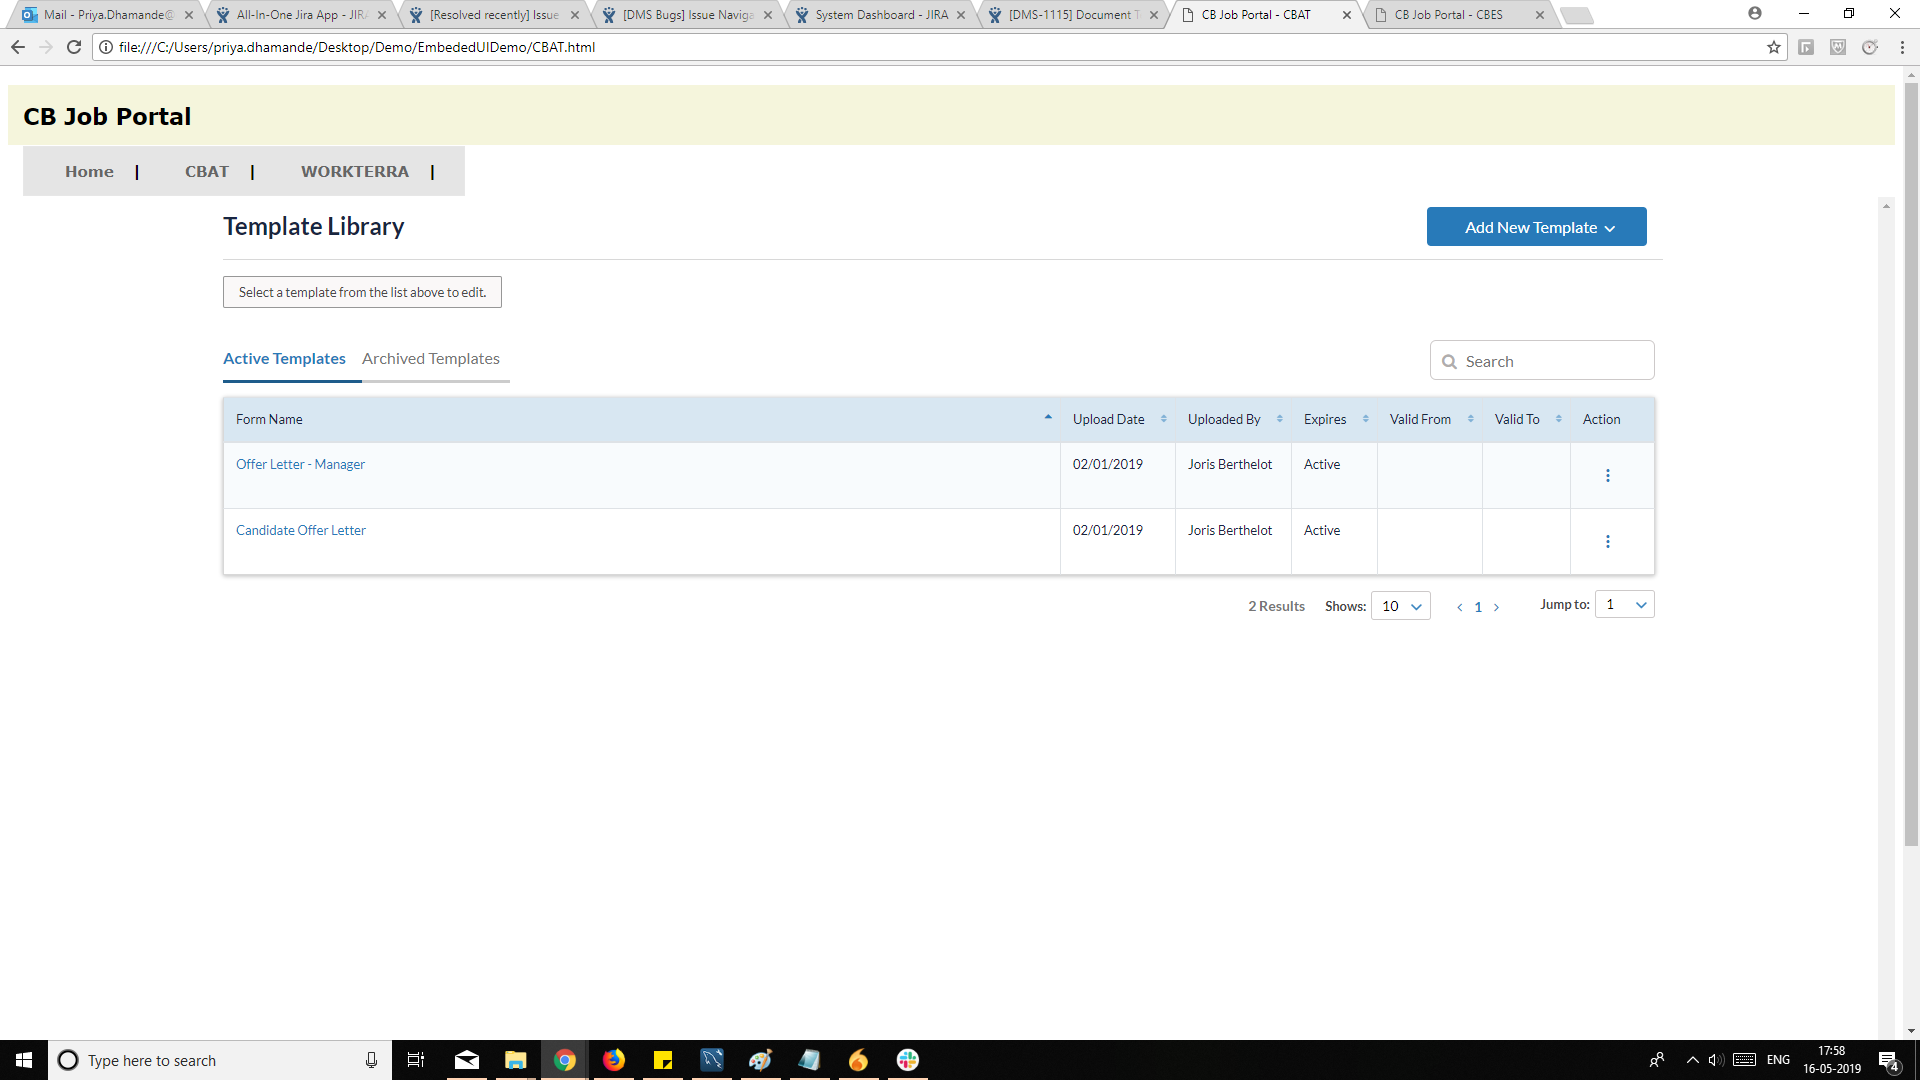This screenshot has height=1080, width=1920.
Task: Sort table by Expires column
Action: click(1365, 419)
